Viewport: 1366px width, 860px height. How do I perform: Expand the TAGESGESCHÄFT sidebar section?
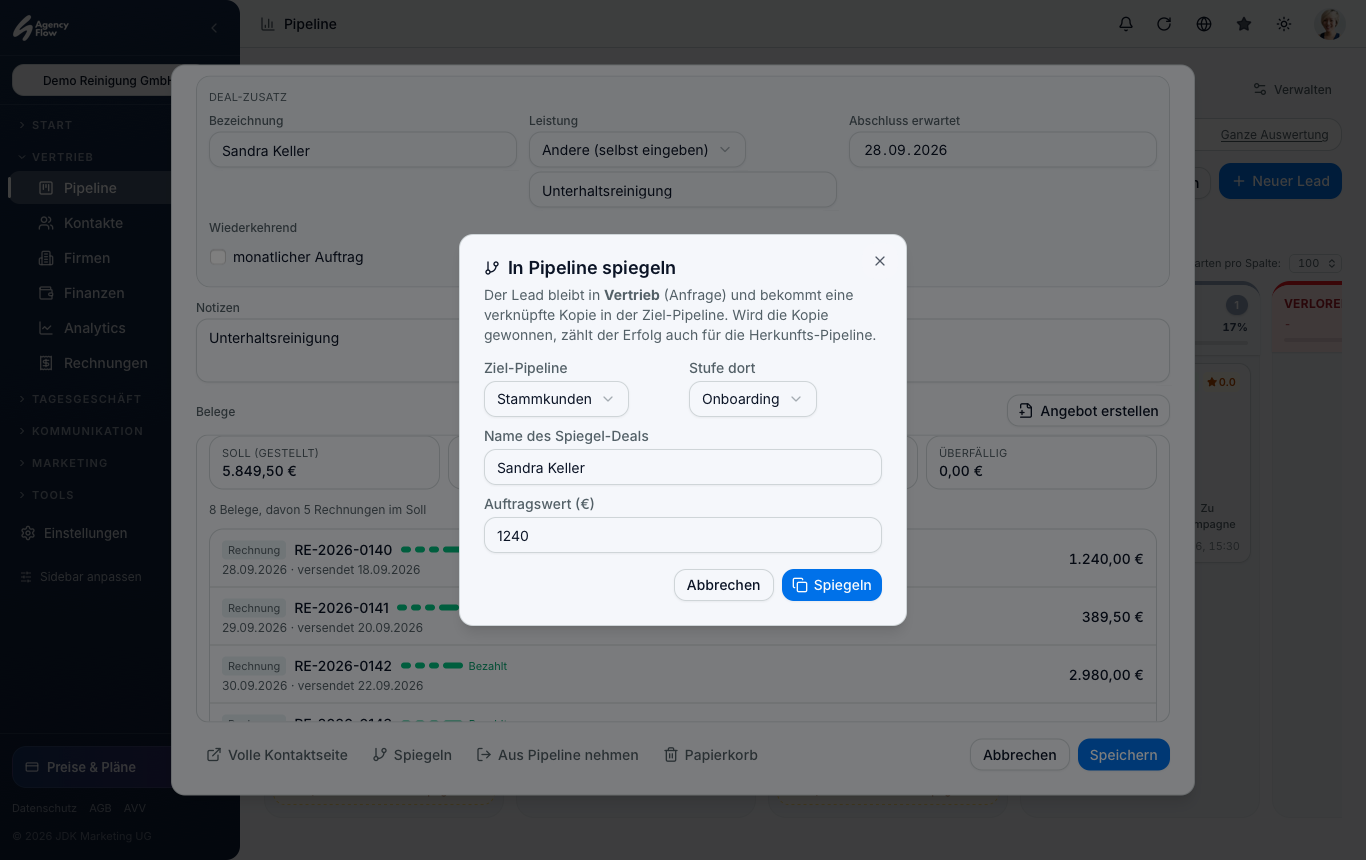(80, 399)
